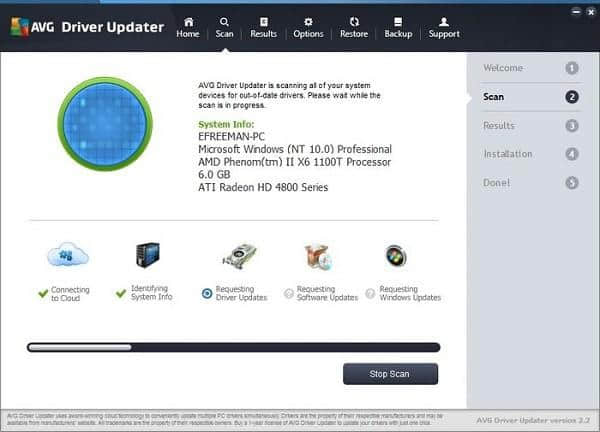
Task: Click the graphics card driver updates icon
Action: click(240, 256)
